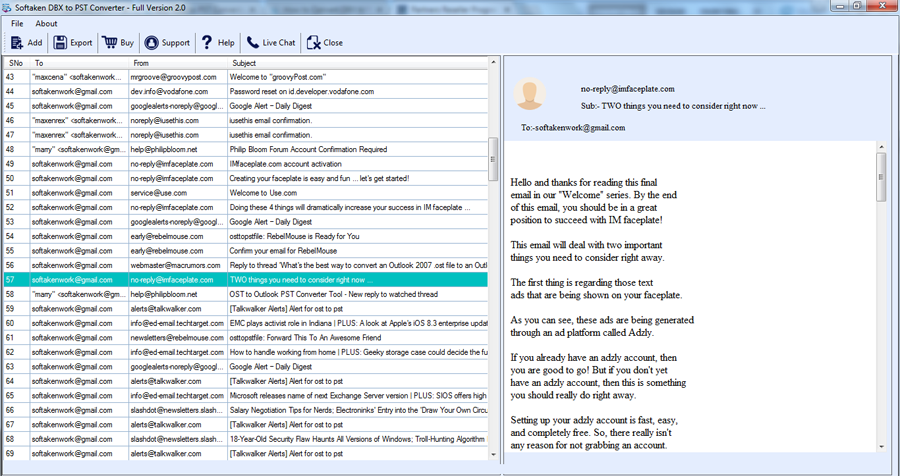Select row 45 Google Alert Daily Digest
900x476 pixels.
tap(246, 106)
